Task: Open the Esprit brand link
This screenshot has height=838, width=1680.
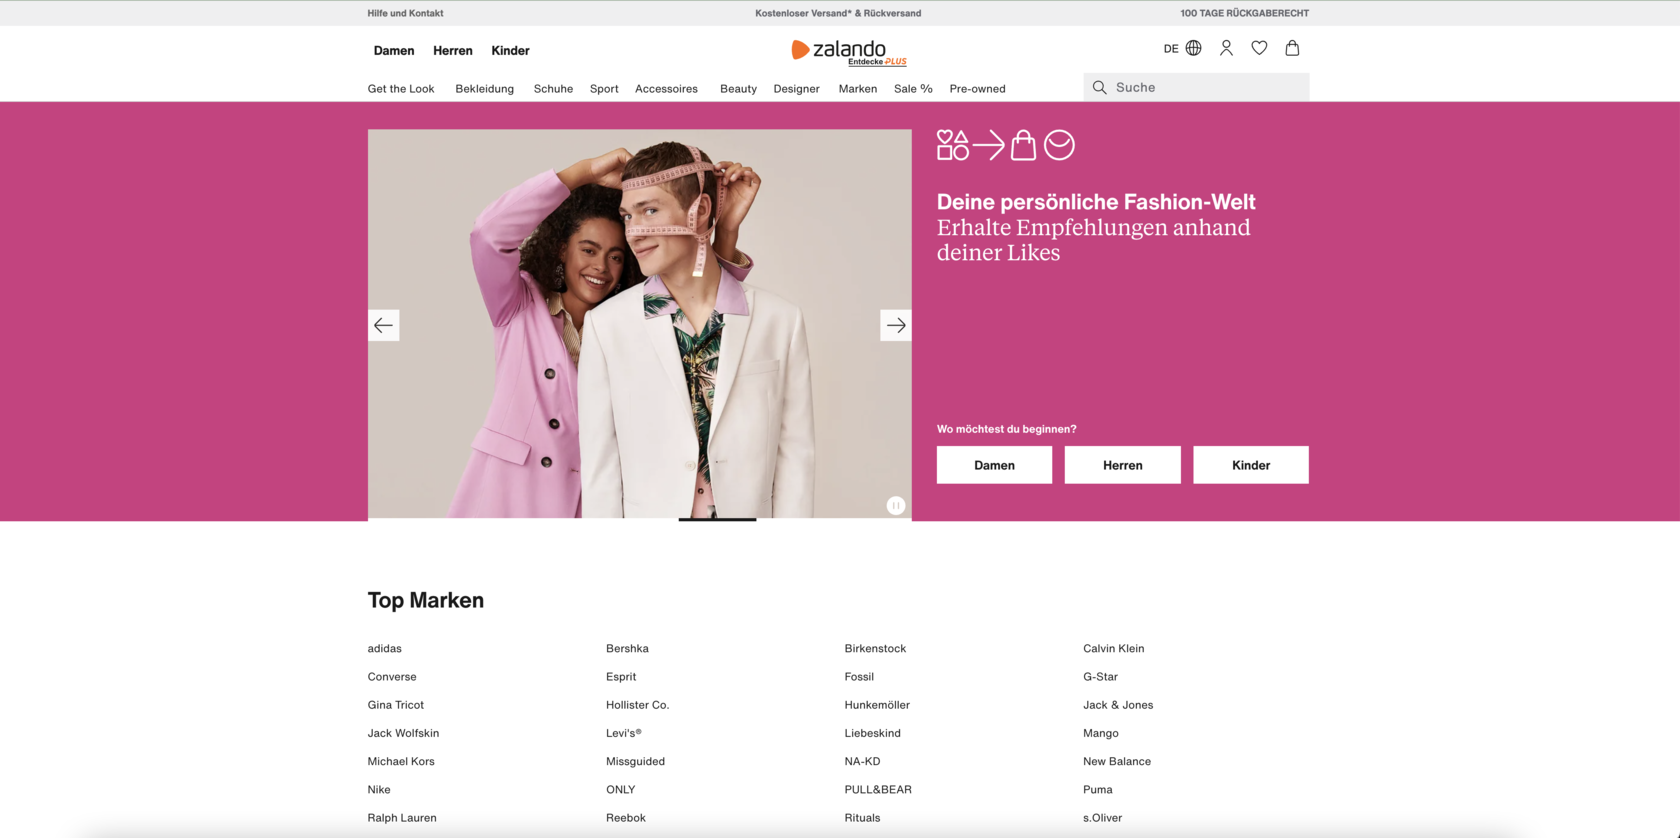Action: 621,677
